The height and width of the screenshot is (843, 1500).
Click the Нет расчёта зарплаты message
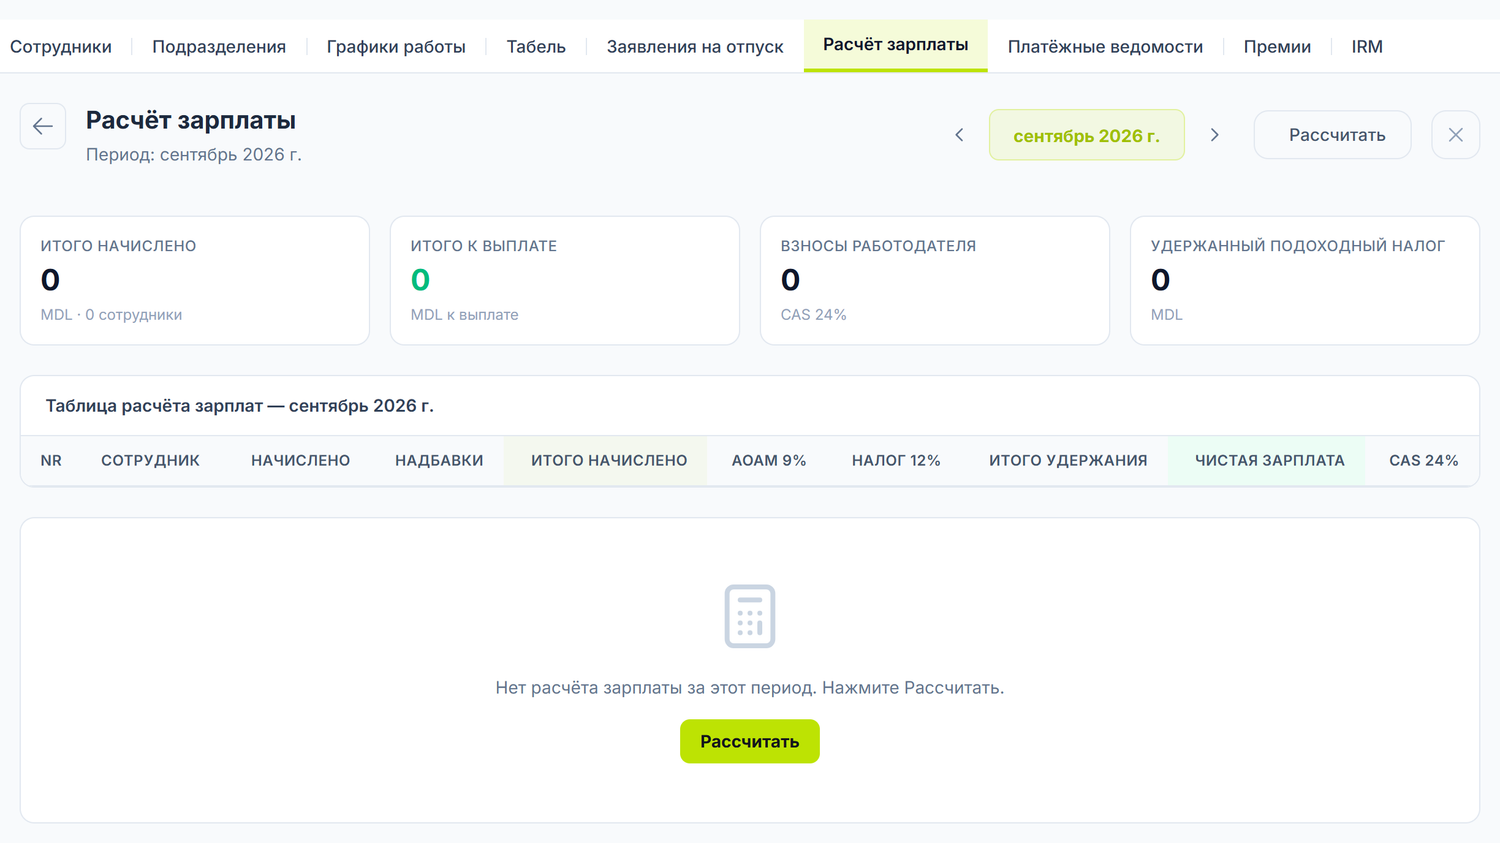pyautogui.click(x=750, y=688)
